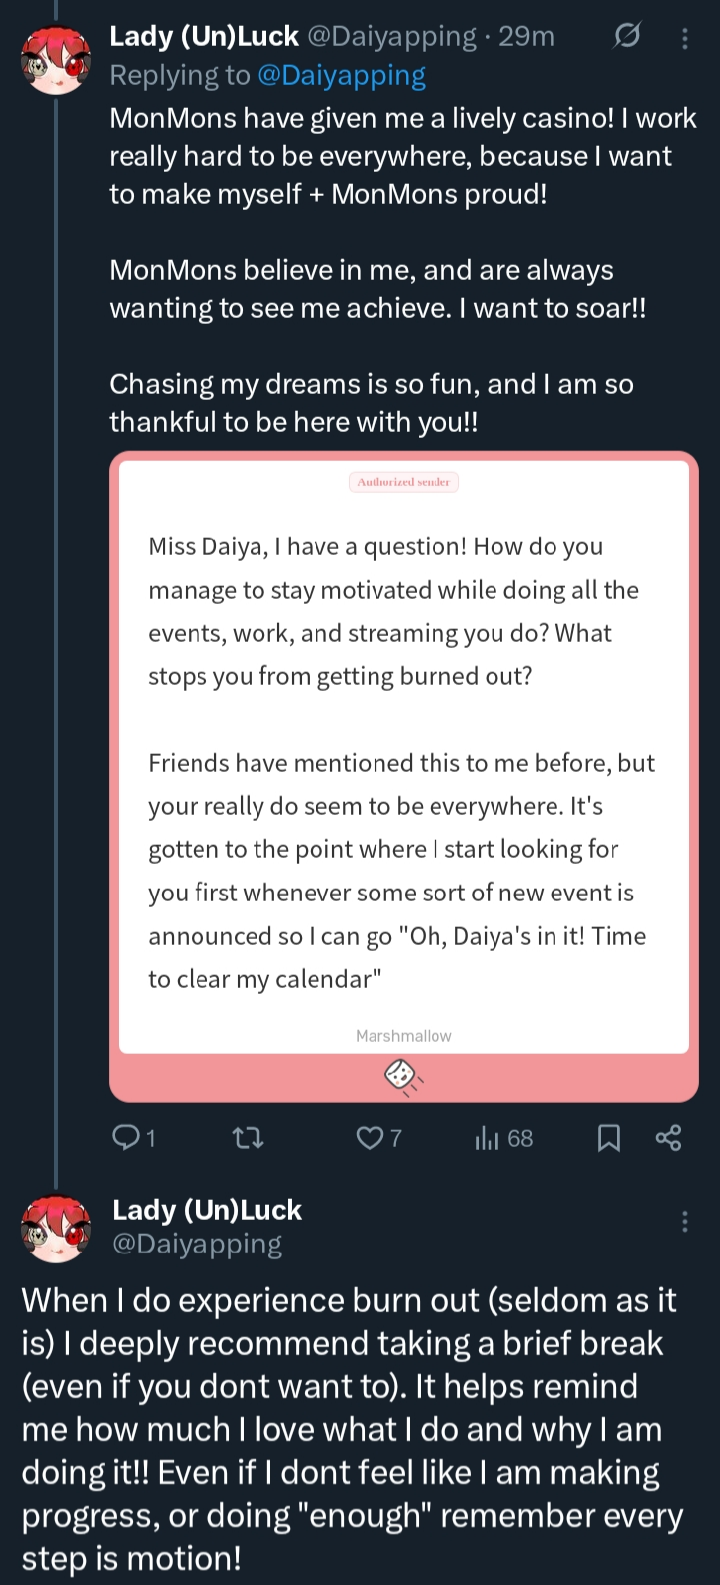Image resolution: width=720 pixels, height=1585 pixels.
Task: Open the @Daiyapping handle under second name
Action: point(197,1244)
